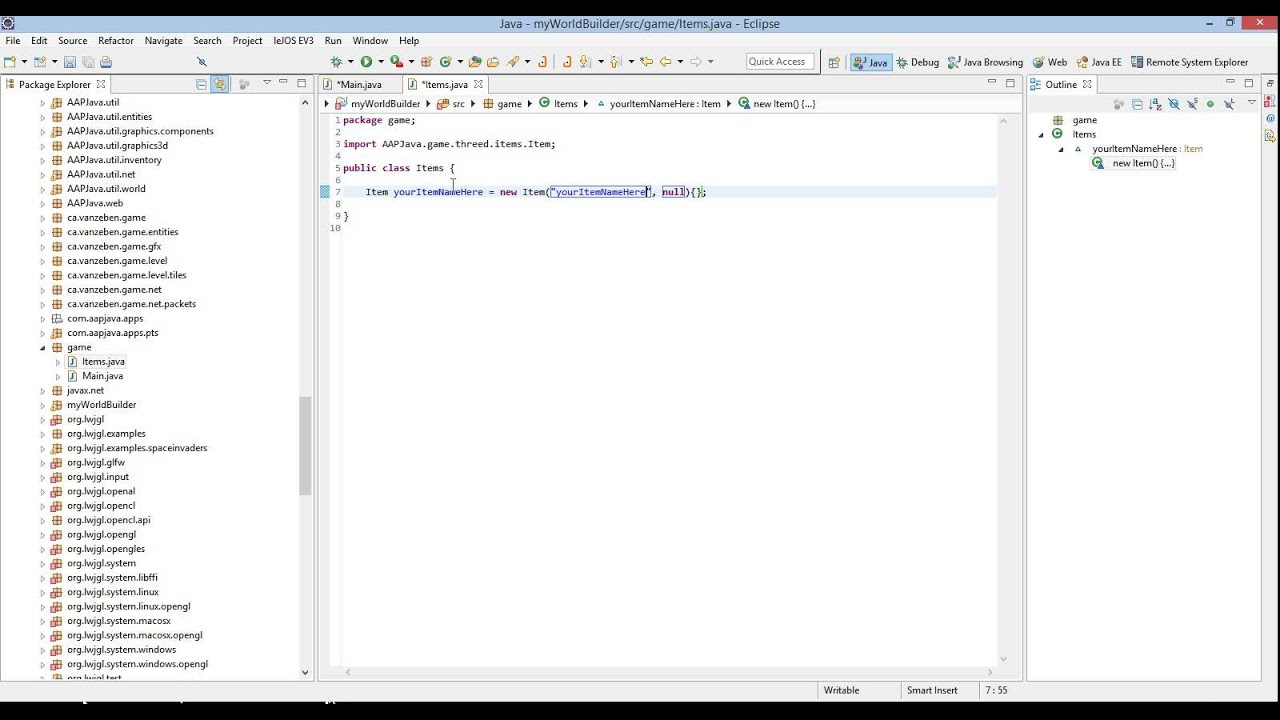Click the Last Edit Location icon

click(646, 61)
